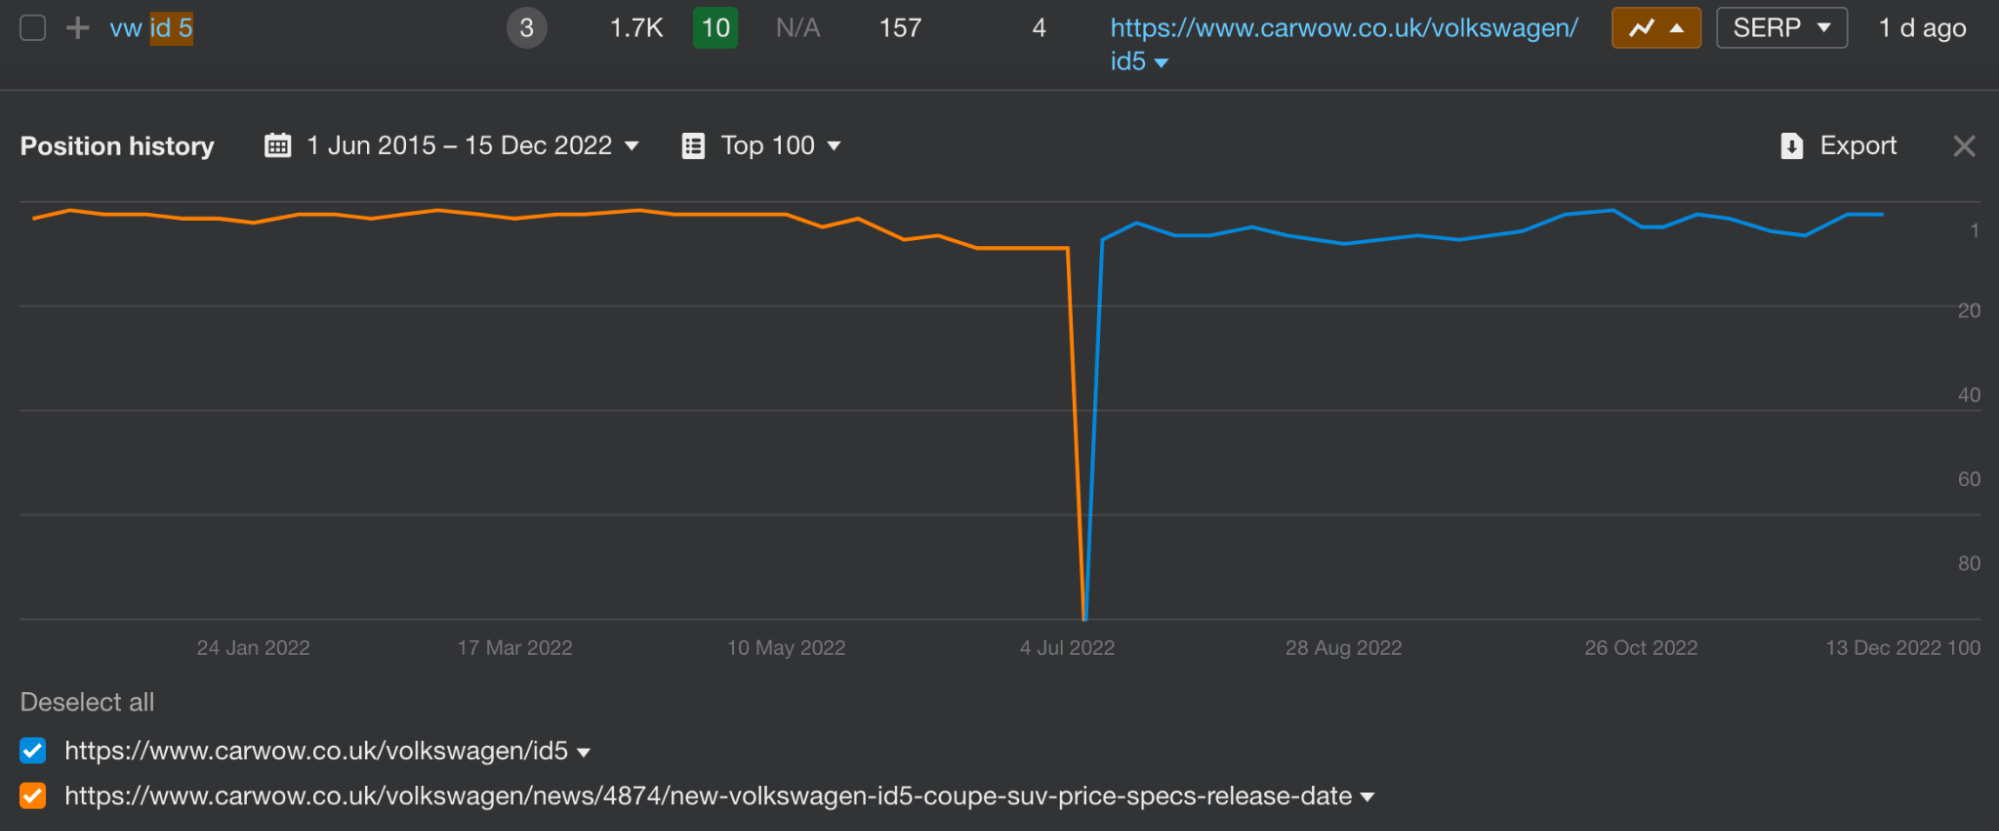The image size is (1999, 831).
Task: Toggle the checkbox for the id5 URL
Action: (33, 751)
